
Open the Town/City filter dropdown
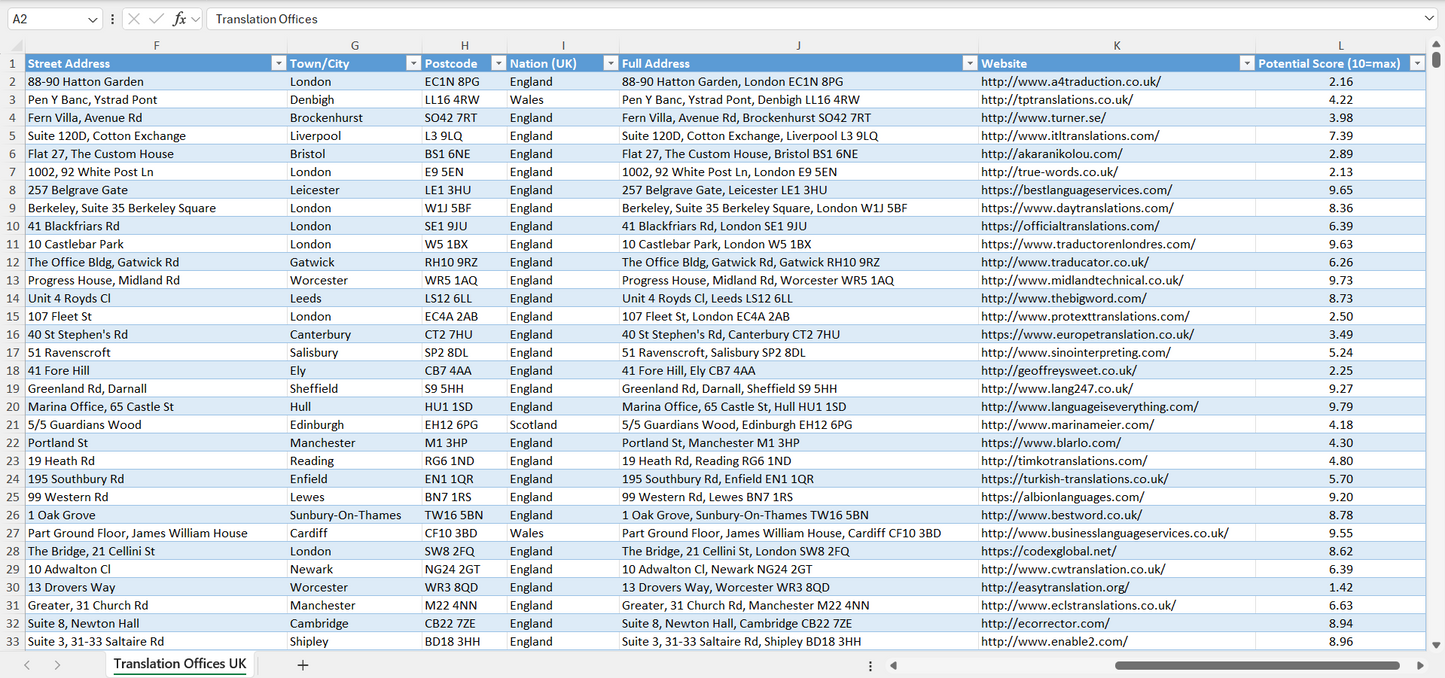tap(413, 63)
